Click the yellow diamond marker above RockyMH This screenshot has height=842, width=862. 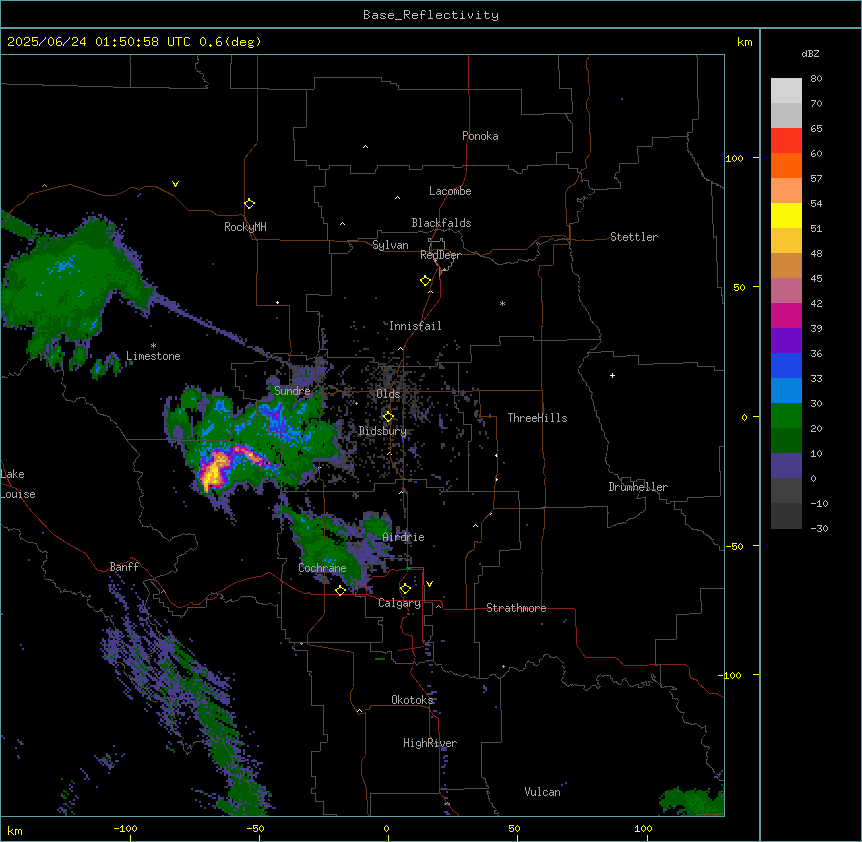(249, 204)
